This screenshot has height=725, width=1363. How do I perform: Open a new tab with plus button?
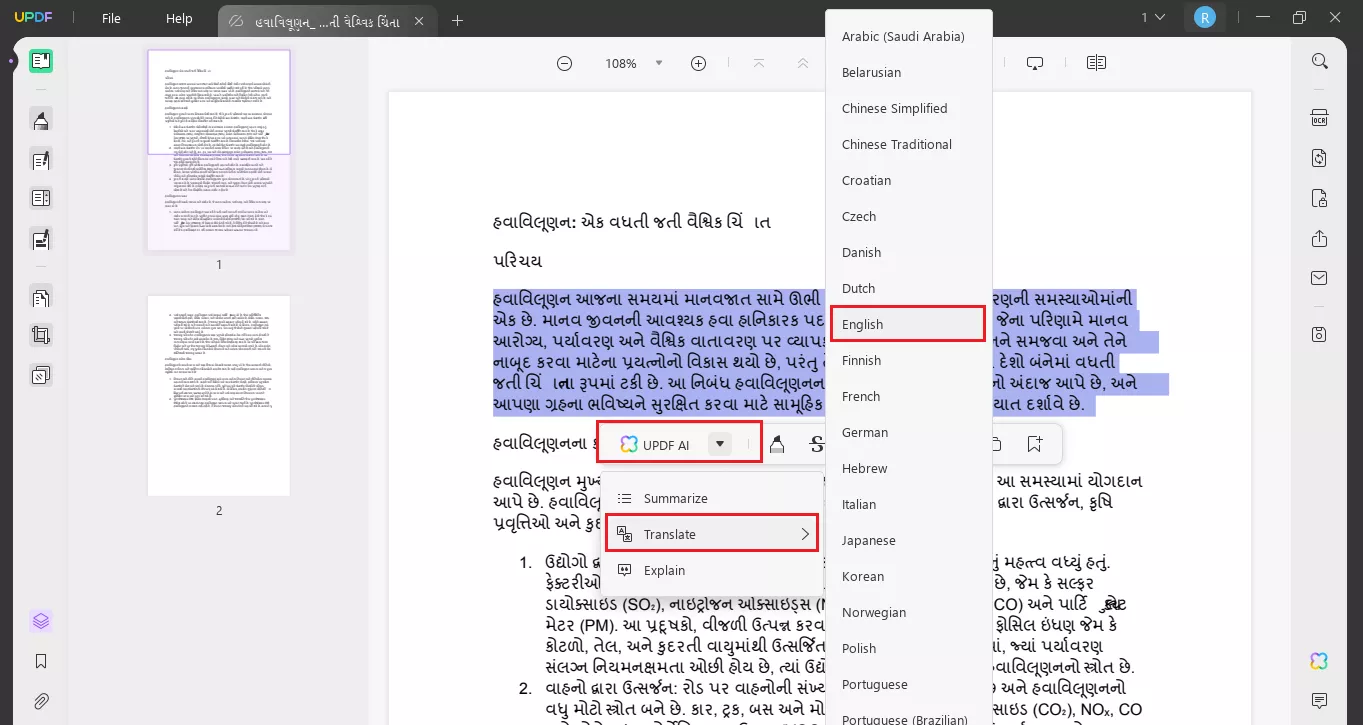coord(458,20)
